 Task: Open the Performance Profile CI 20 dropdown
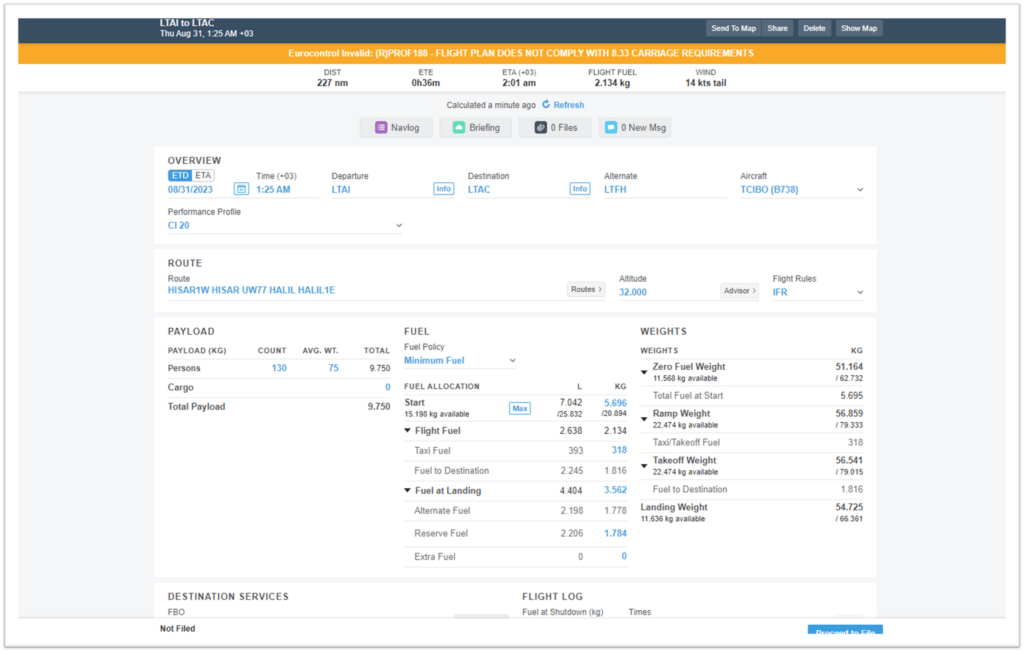pos(285,225)
